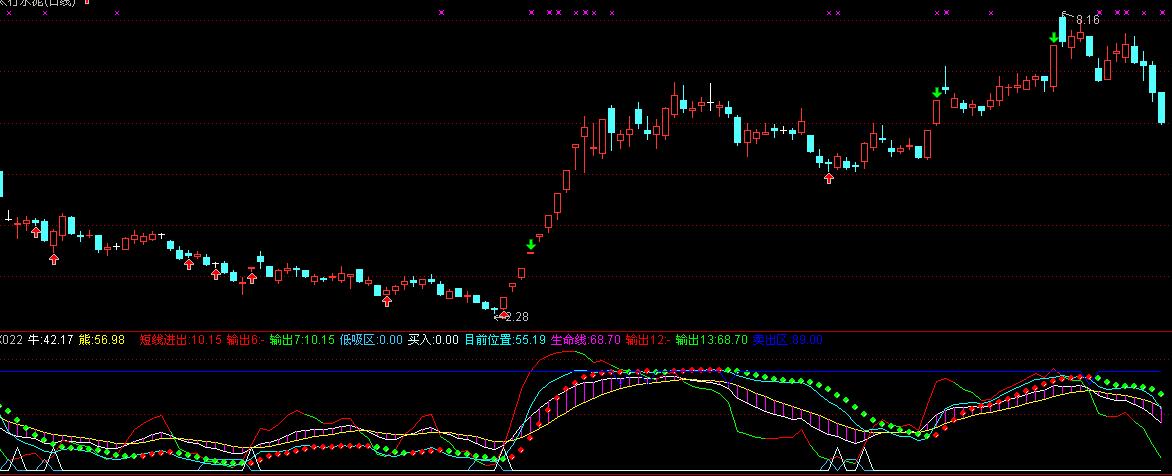Click the 输出7:10.15 indicator label
Viewport: 1172px width, 476px height.
(x=302, y=340)
